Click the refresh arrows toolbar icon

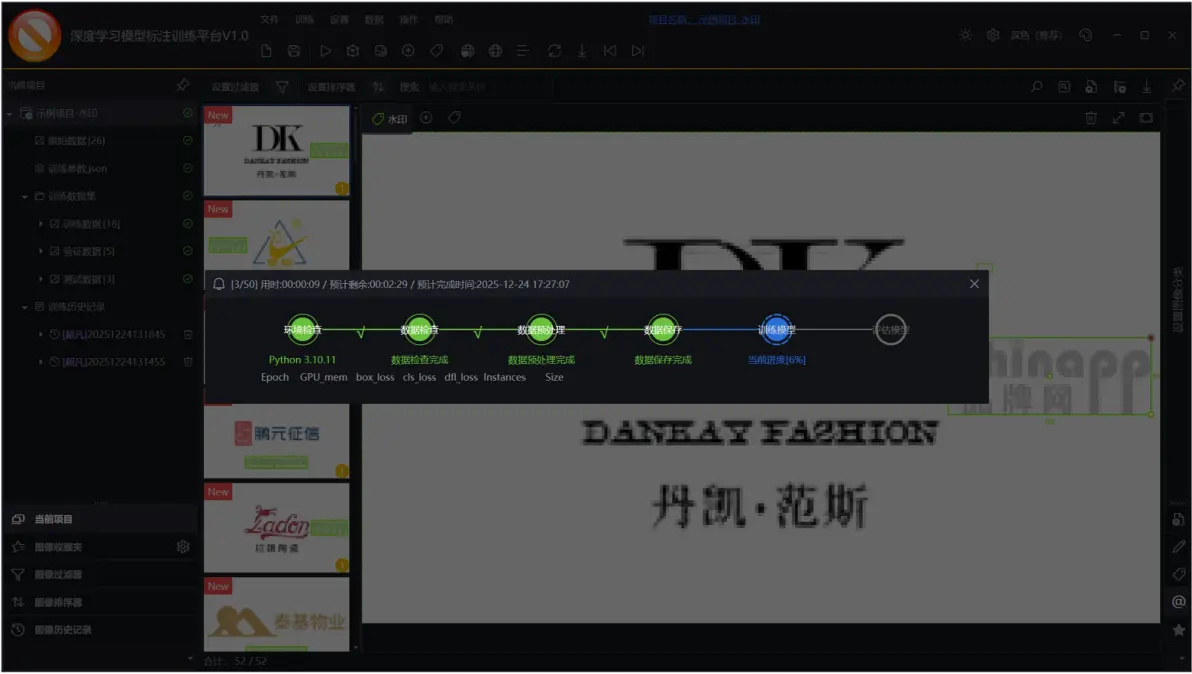[x=554, y=51]
